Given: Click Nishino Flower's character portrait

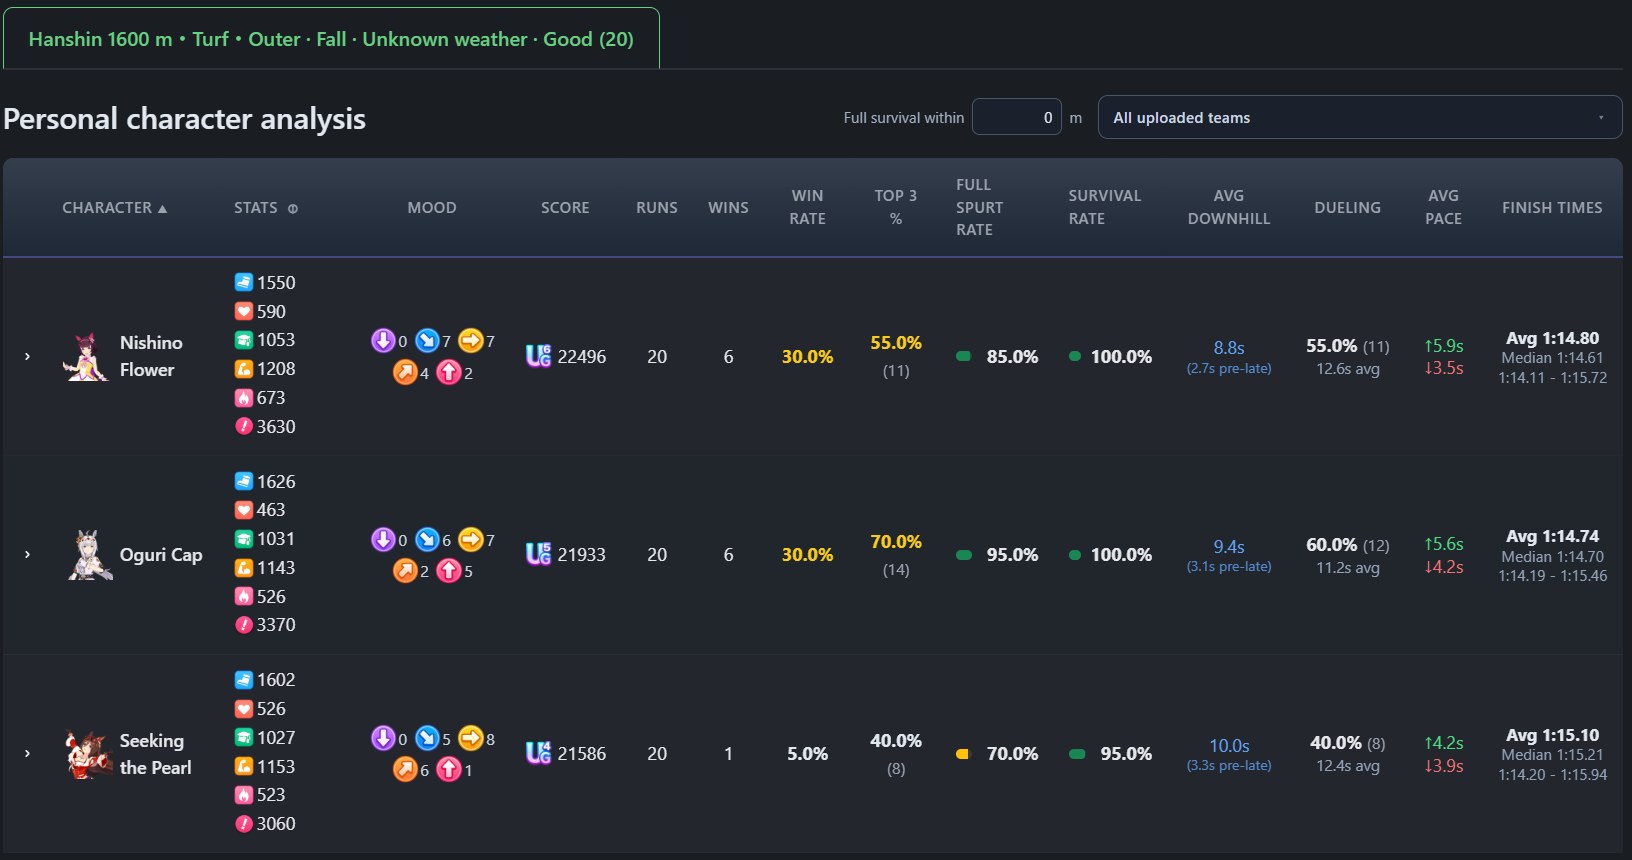Looking at the screenshot, I should [x=86, y=357].
